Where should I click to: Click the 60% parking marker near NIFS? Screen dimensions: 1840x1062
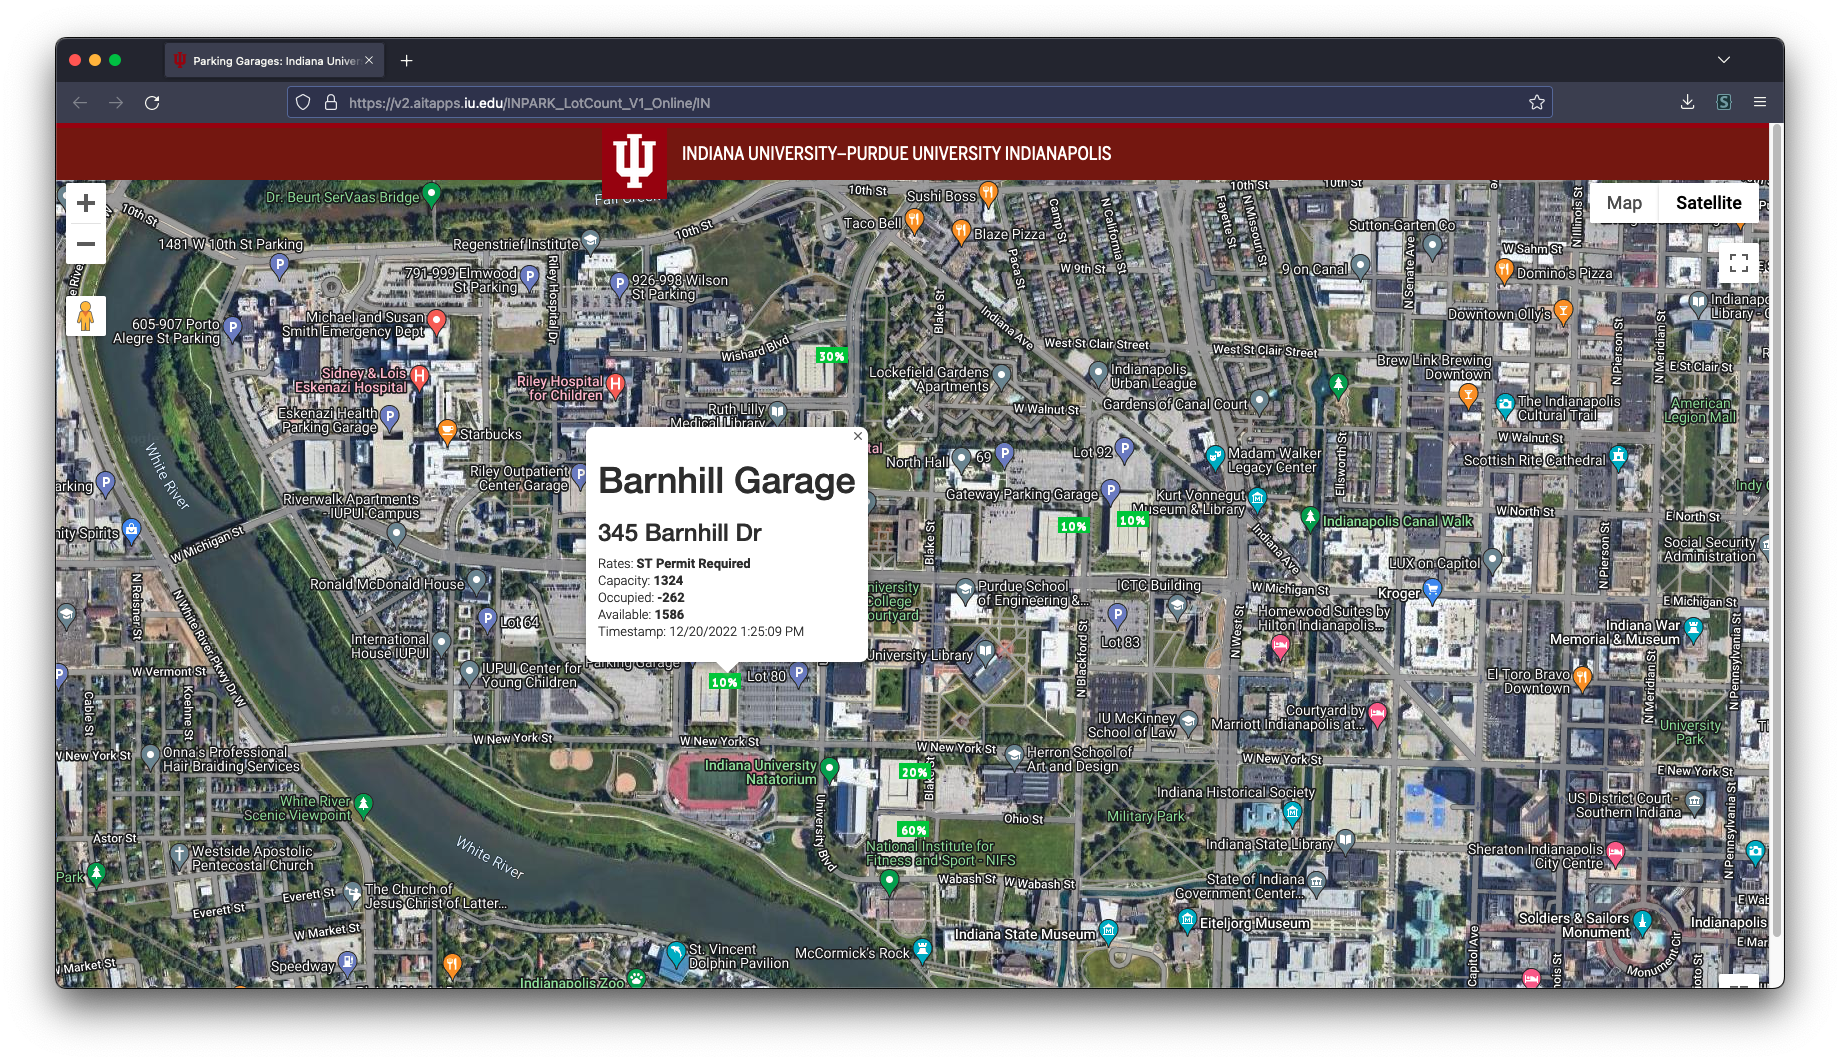(913, 830)
